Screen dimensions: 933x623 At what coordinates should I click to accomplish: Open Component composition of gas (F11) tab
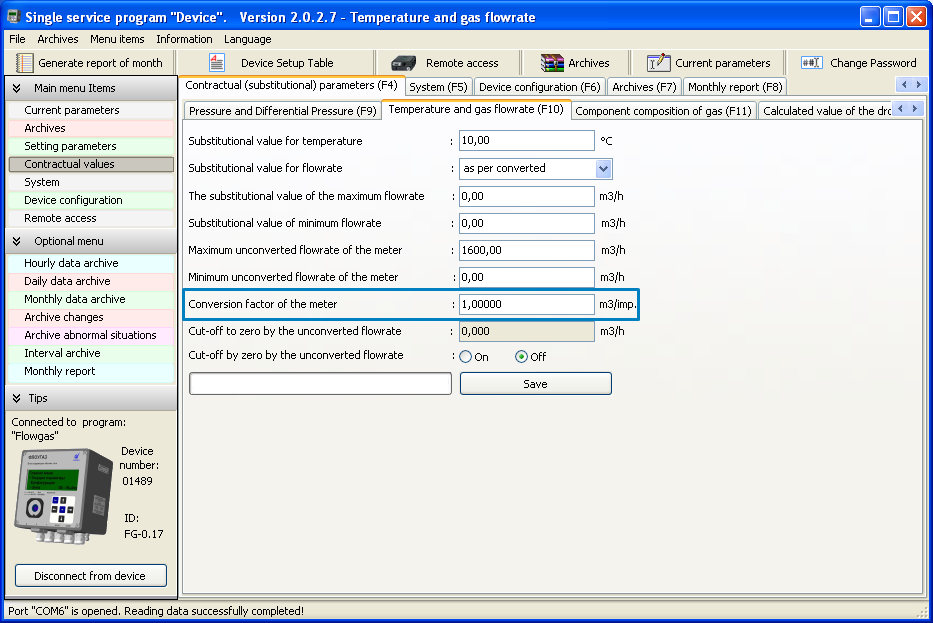(663, 111)
